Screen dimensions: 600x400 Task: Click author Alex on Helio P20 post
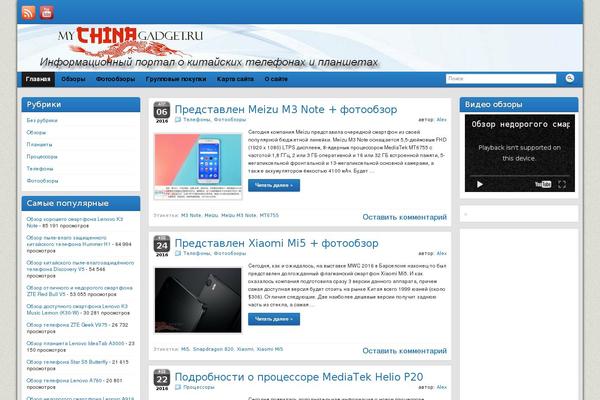(442, 387)
